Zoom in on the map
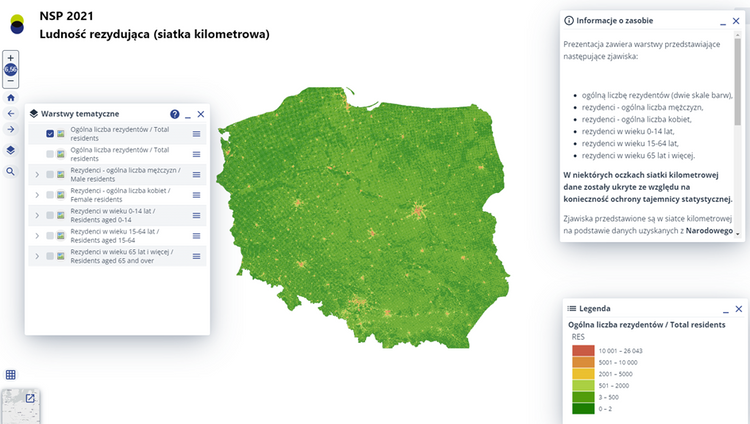750x424 pixels. (x=10, y=58)
